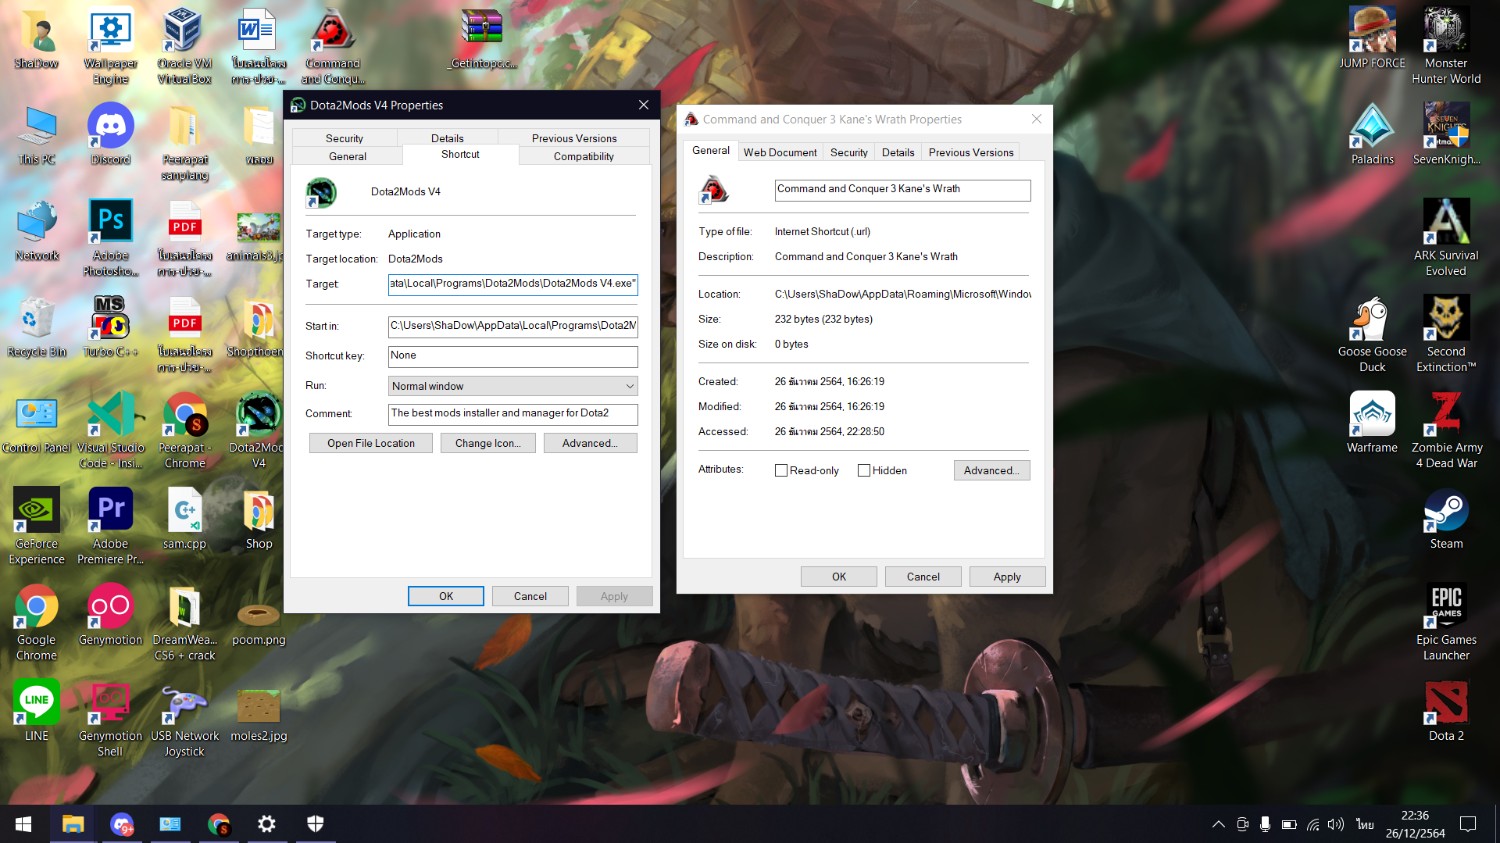The width and height of the screenshot is (1500, 843).
Task: Select the Turbo C++ desktop icon
Action: (110, 328)
